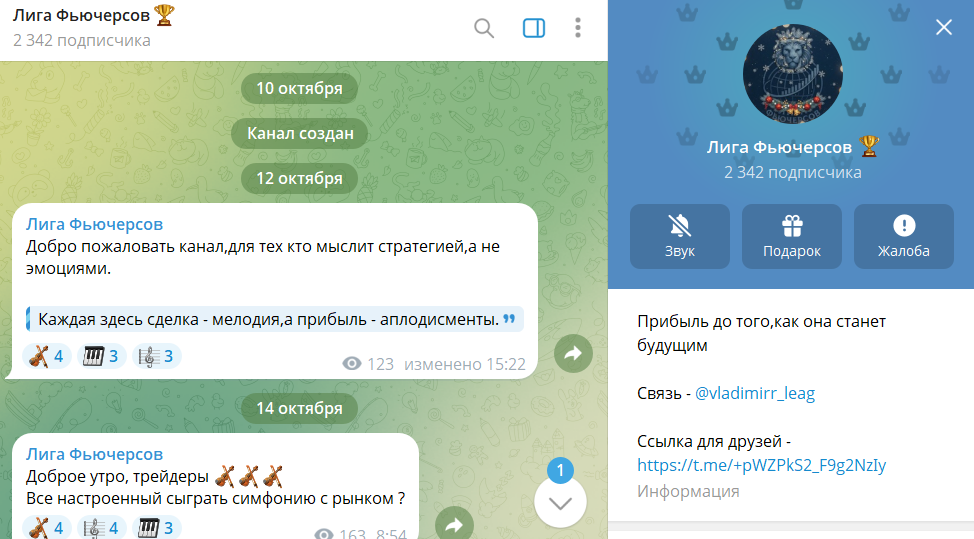Image resolution: width=974 pixels, height=539 pixels.
Task: Click the t.me invite link for friends
Action: click(x=762, y=465)
